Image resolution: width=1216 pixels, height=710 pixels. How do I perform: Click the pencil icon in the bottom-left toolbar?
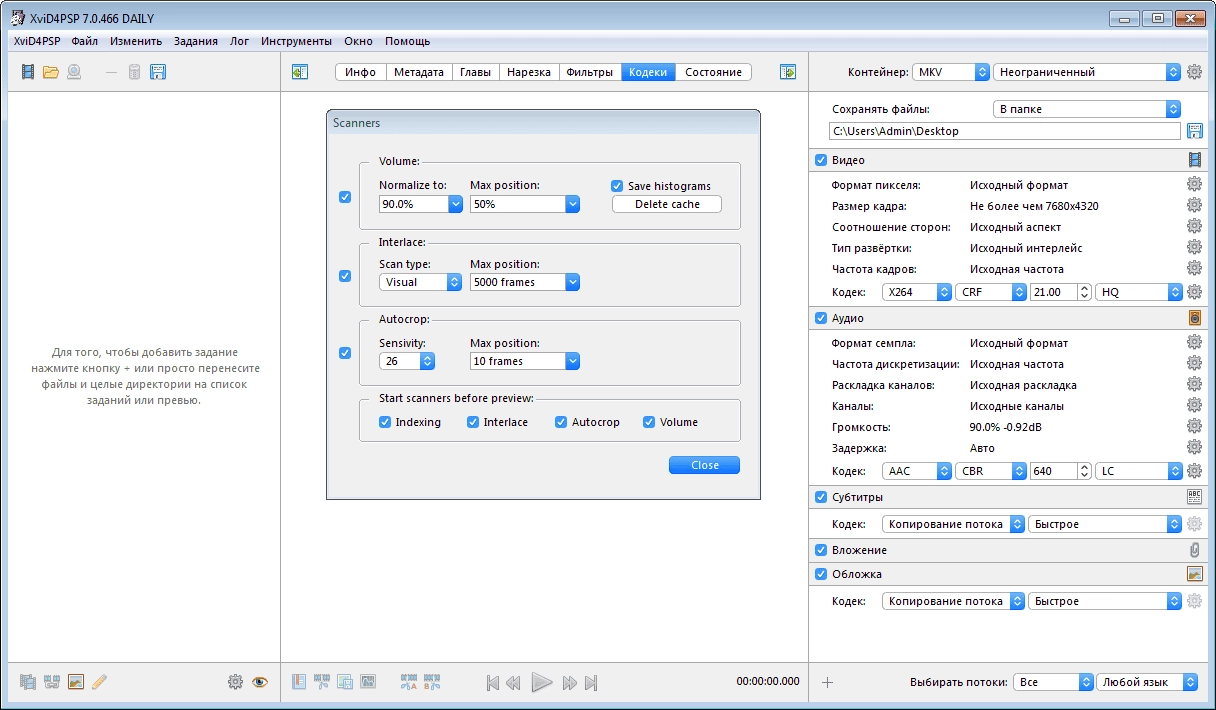[x=99, y=682]
